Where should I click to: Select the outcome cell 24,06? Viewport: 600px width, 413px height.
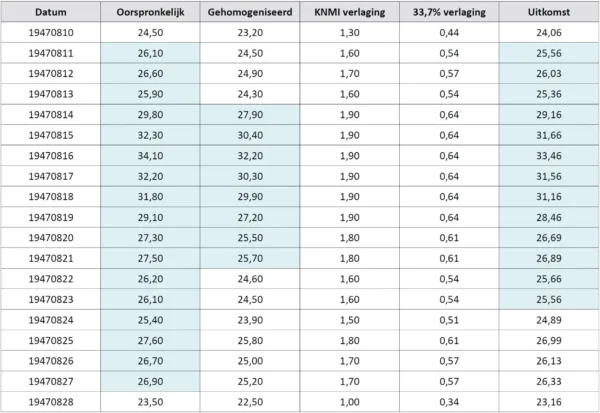coord(548,32)
